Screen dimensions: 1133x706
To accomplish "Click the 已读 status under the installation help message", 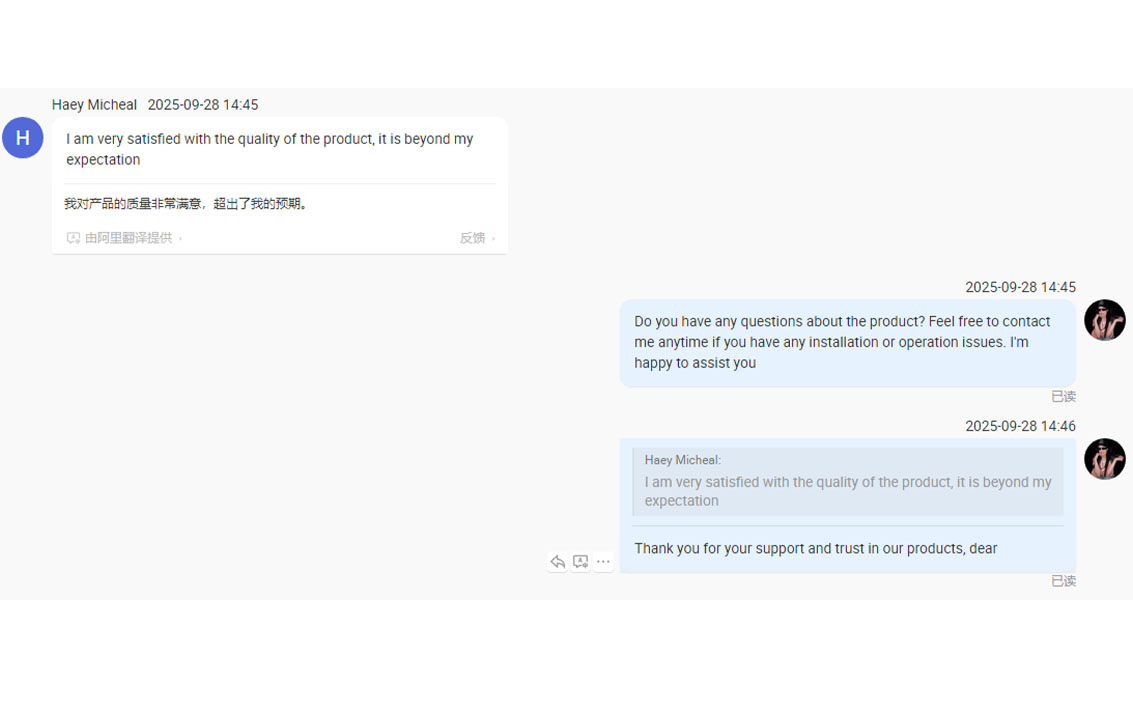I will [x=1063, y=397].
